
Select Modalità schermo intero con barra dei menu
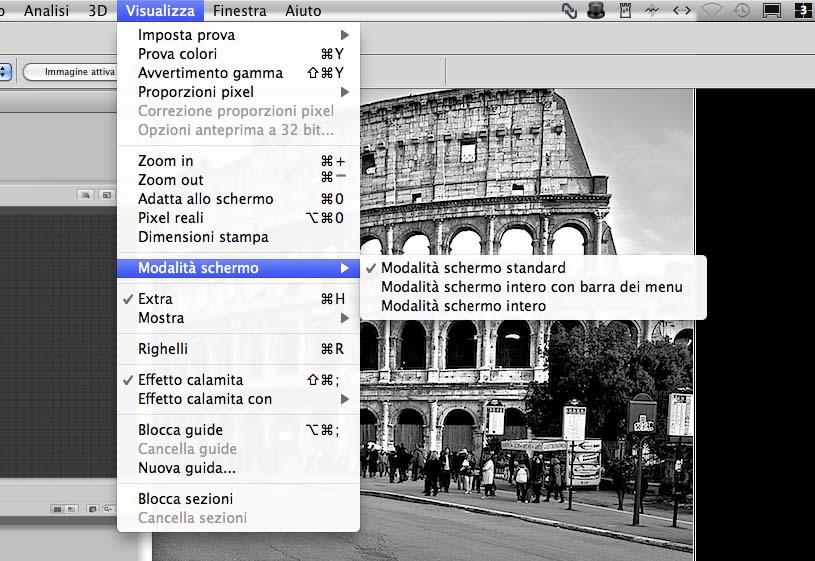point(533,287)
